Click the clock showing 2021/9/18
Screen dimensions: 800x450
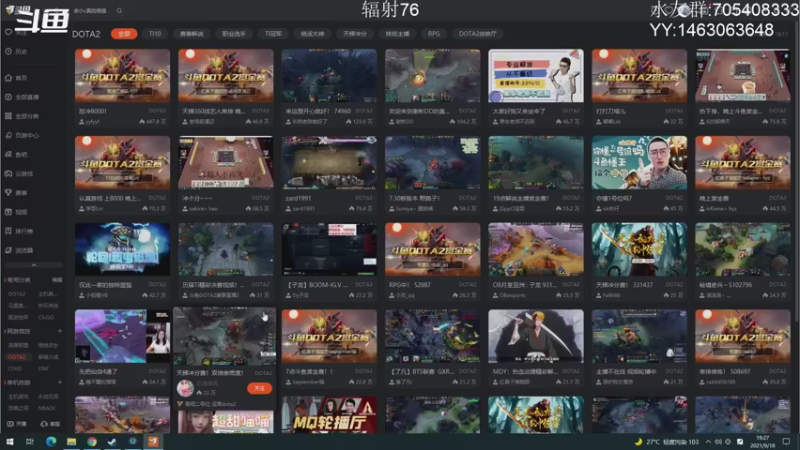[x=763, y=441]
